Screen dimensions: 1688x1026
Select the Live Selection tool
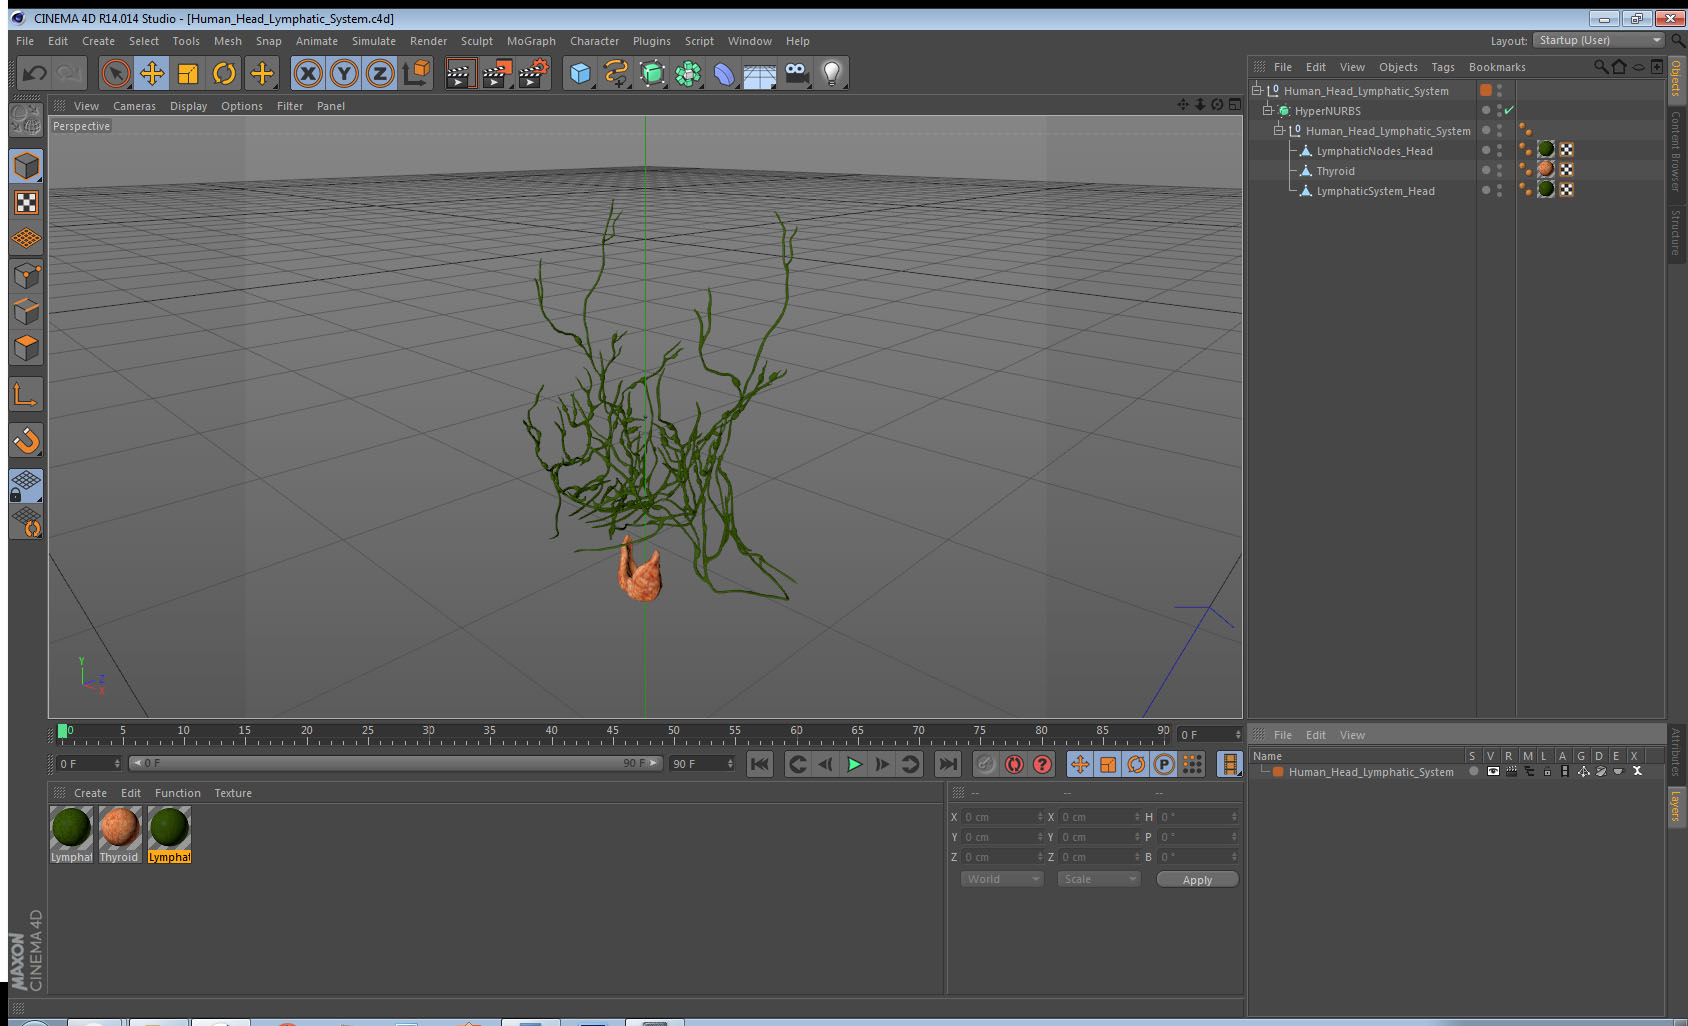[x=116, y=73]
